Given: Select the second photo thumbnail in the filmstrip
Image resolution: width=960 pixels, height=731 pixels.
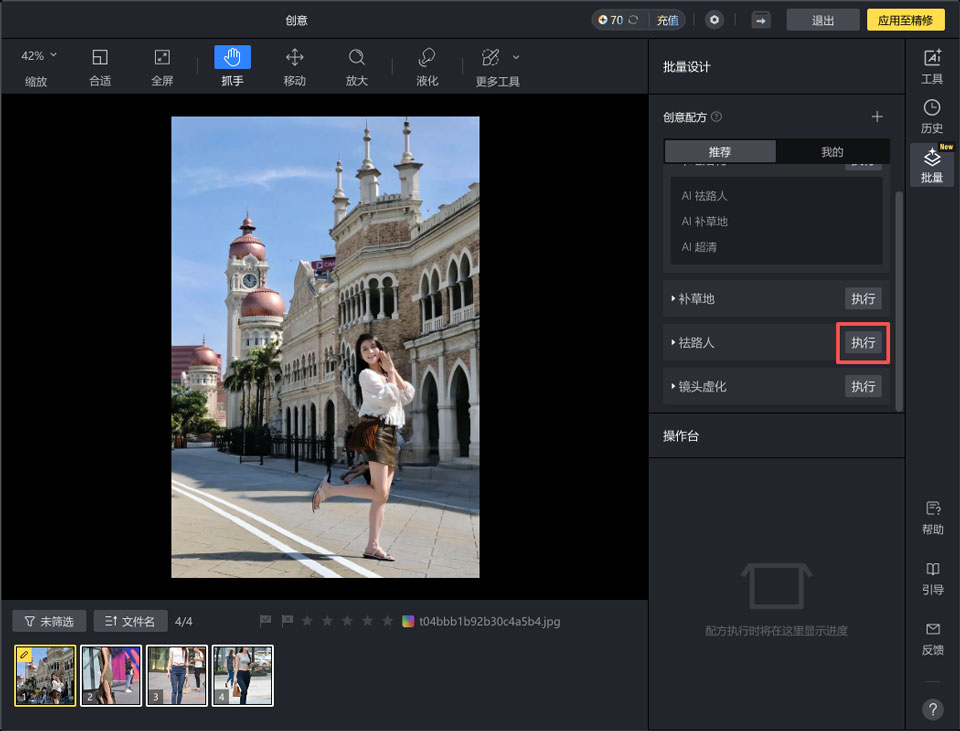Looking at the screenshot, I should click(x=110, y=675).
